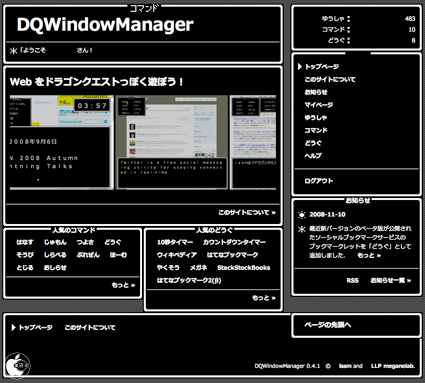Select the しらべる command
425x383 pixels.
point(55,255)
